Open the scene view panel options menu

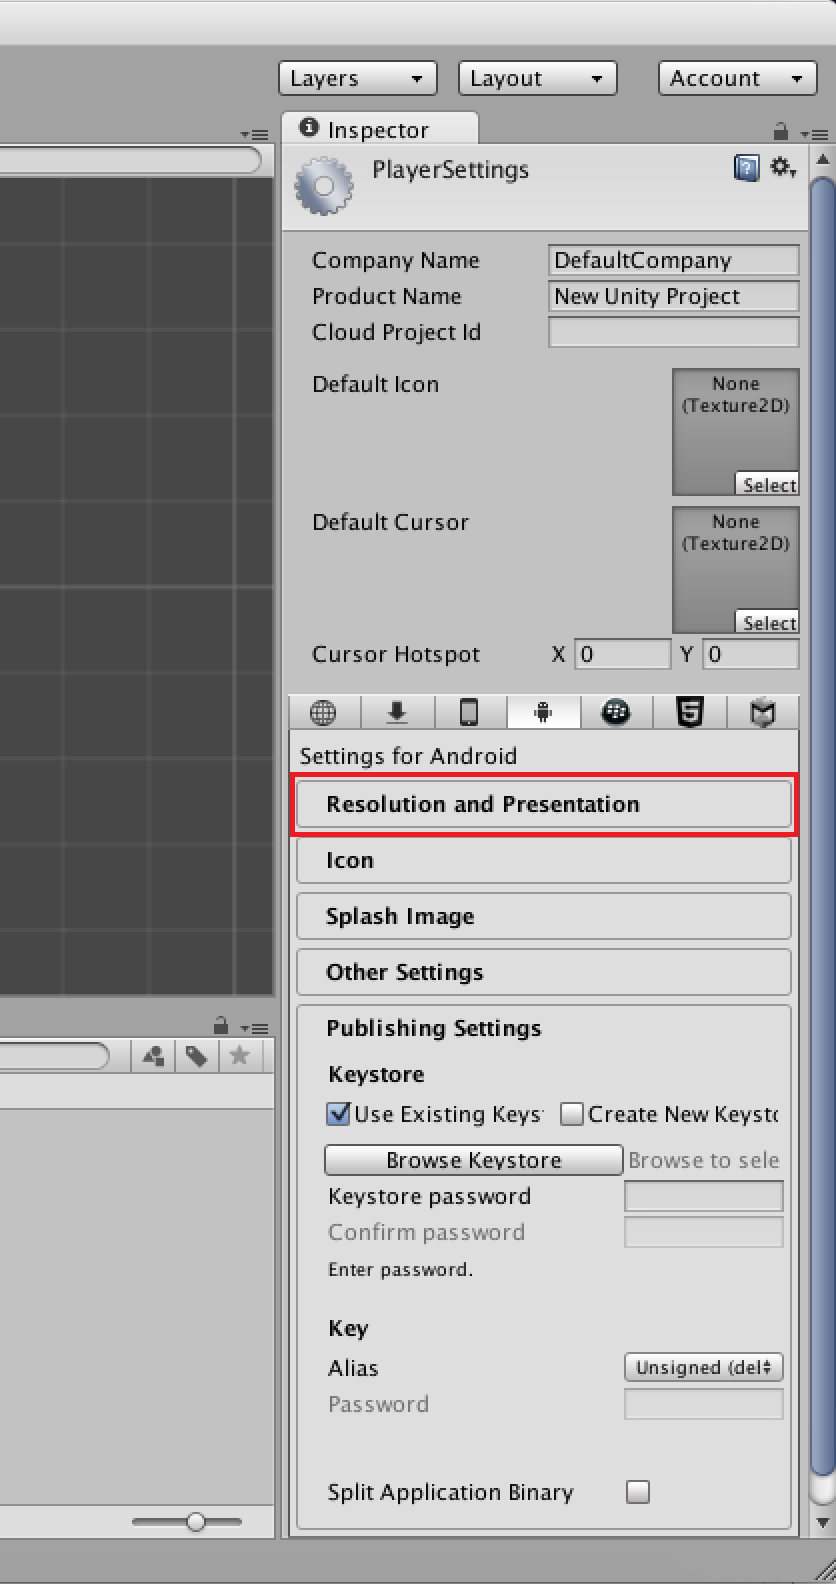coord(254,133)
